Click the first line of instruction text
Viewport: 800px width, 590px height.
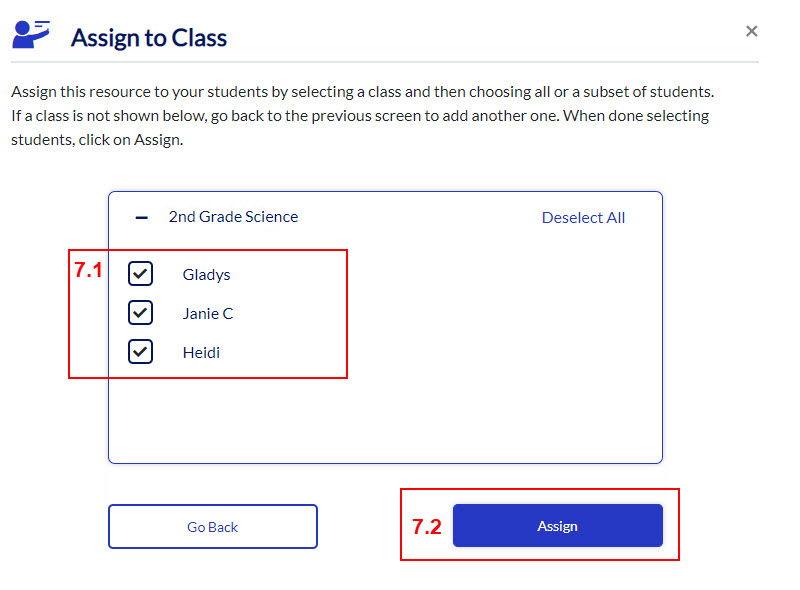click(x=362, y=92)
